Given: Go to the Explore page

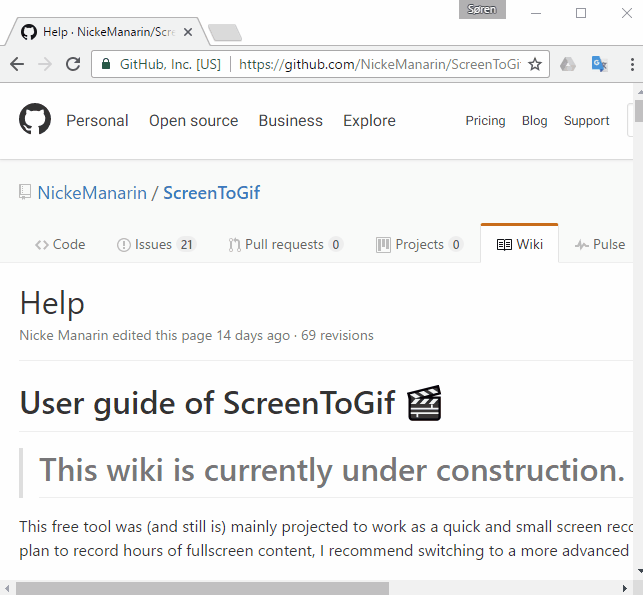Looking at the screenshot, I should point(369,121).
